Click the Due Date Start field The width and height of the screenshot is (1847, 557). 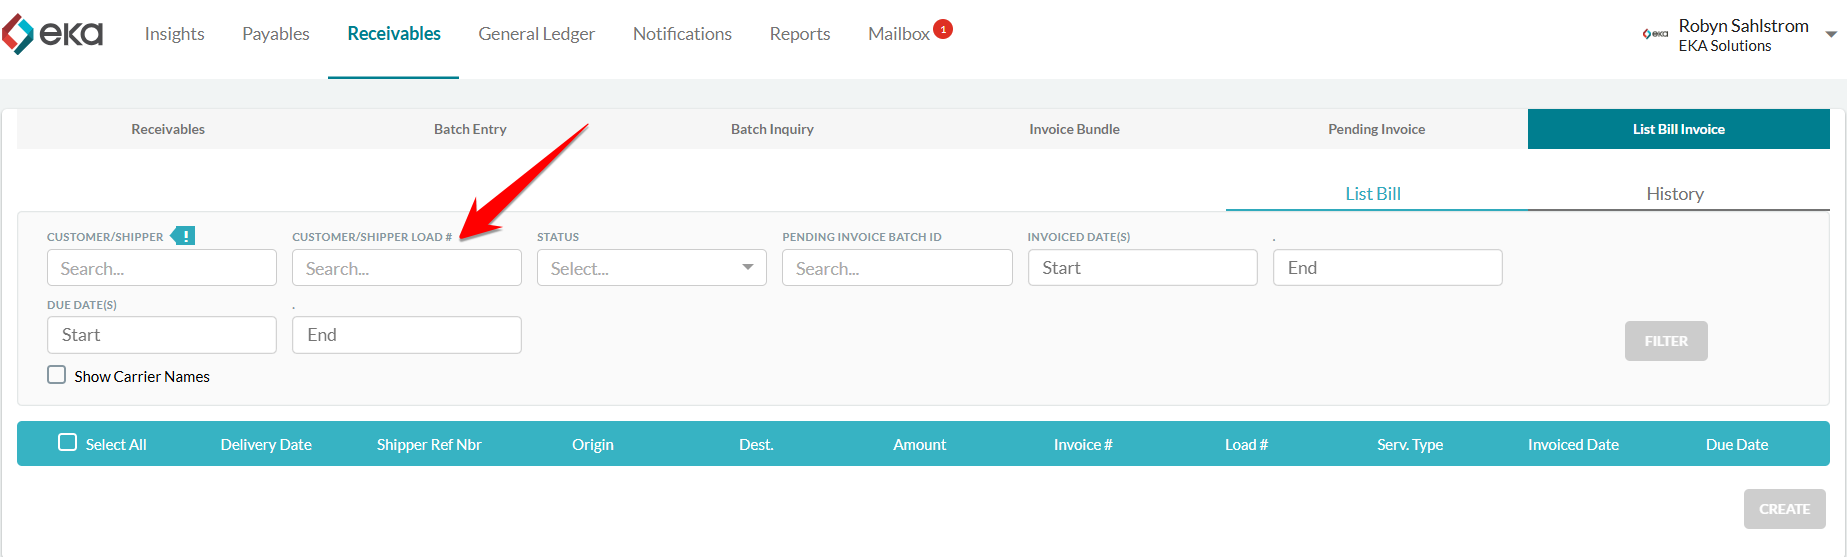coord(162,335)
